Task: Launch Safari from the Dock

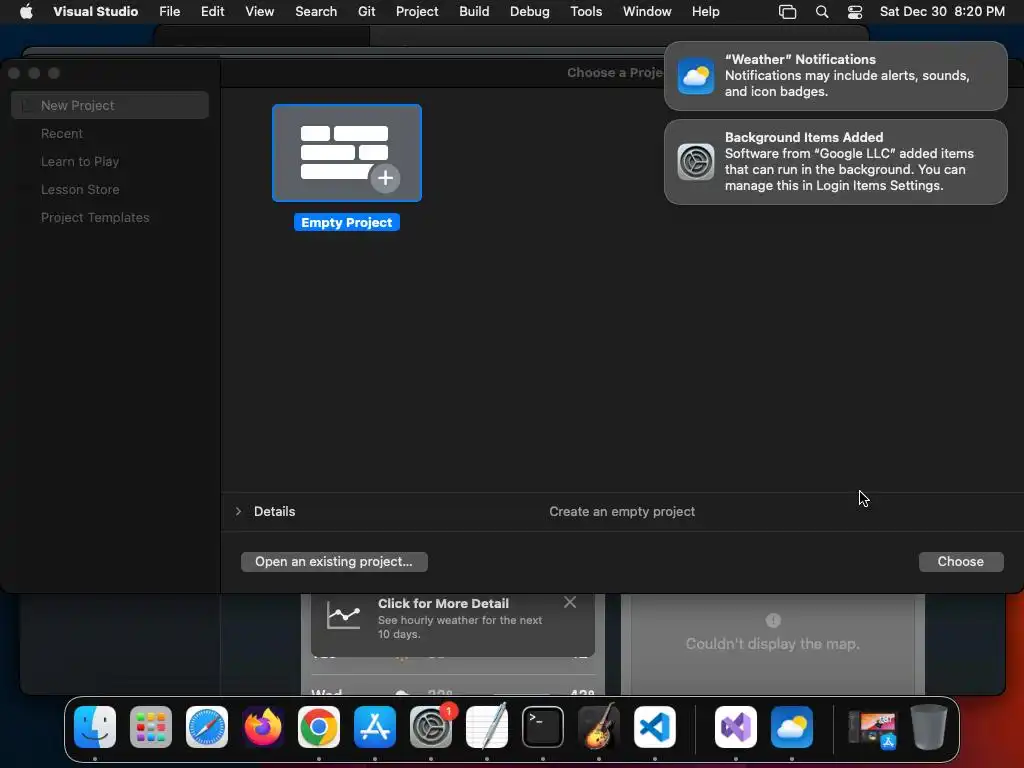Action: (207, 727)
